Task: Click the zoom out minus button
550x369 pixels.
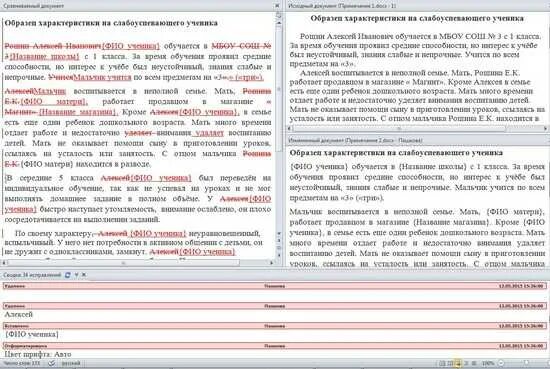Action: 501,363
